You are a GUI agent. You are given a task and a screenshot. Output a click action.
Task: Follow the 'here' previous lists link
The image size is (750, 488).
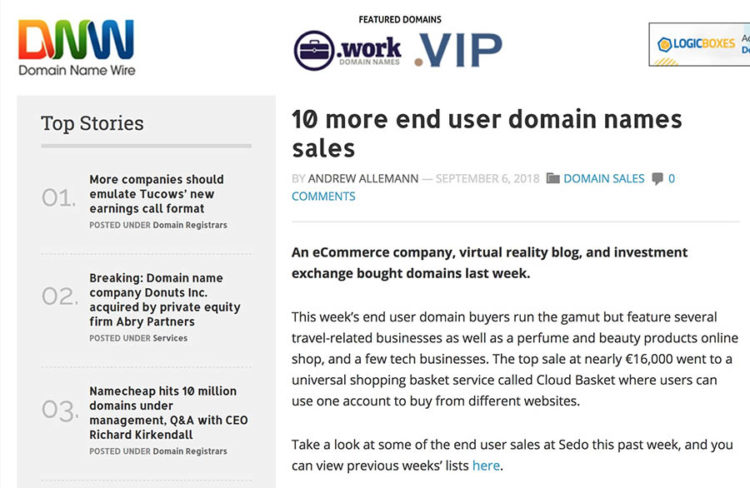point(486,465)
